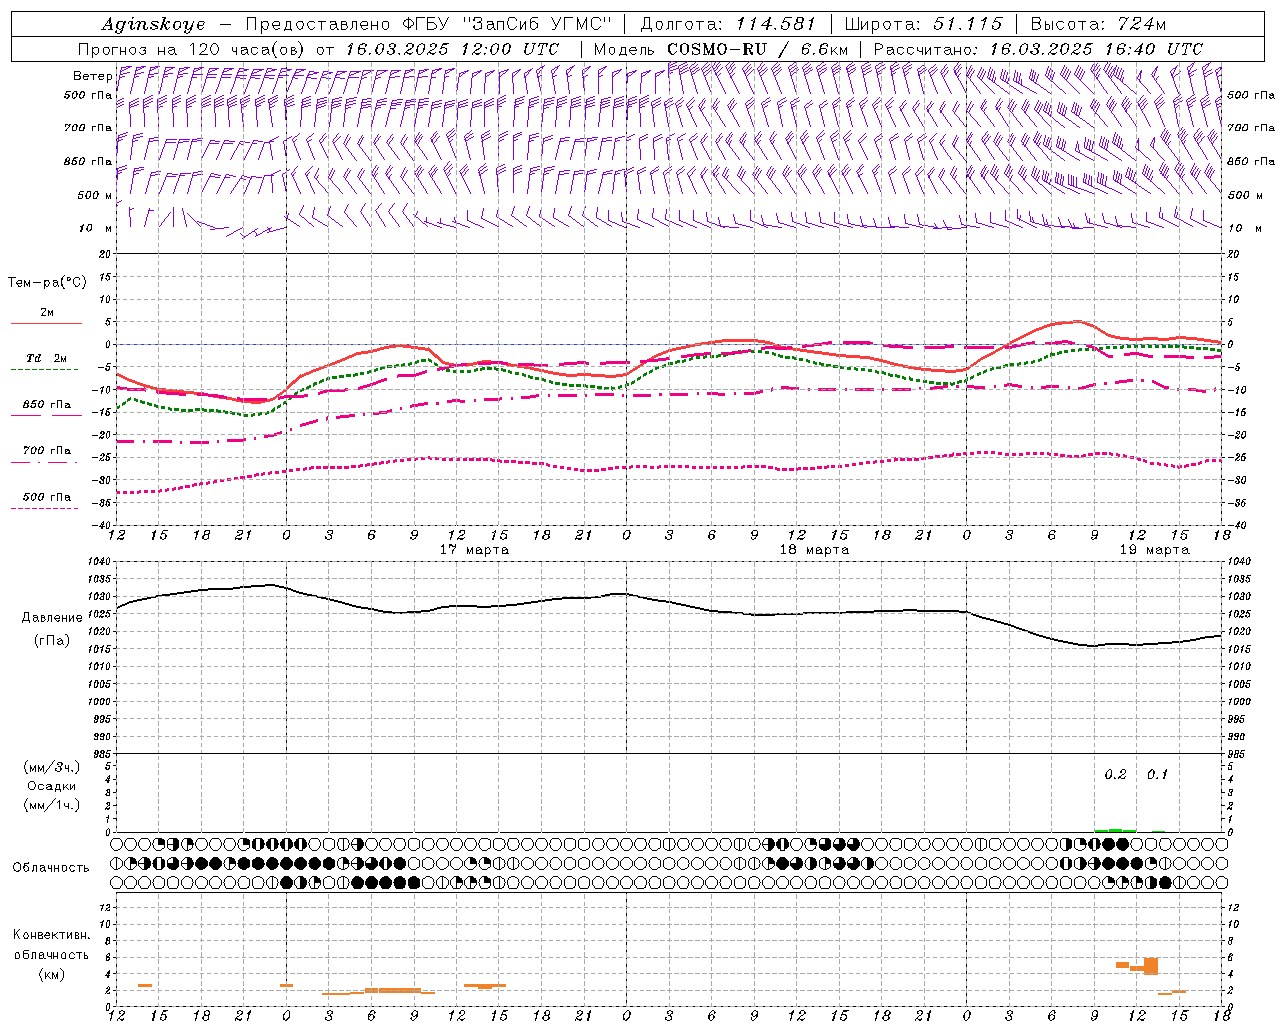The height and width of the screenshot is (1024, 1280).
Task: Click the "(гПа)" unit label under Давление
Action: pyautogui.click(x=52, y=641)
